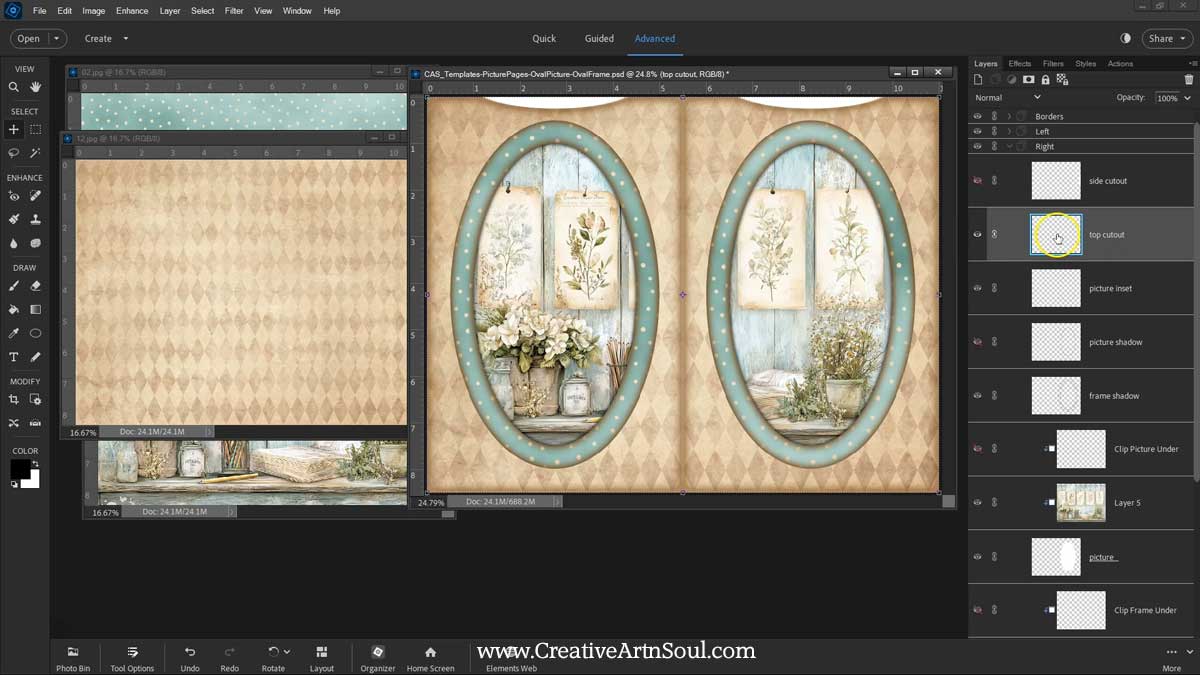Click the Undo button

coord(190,658)
